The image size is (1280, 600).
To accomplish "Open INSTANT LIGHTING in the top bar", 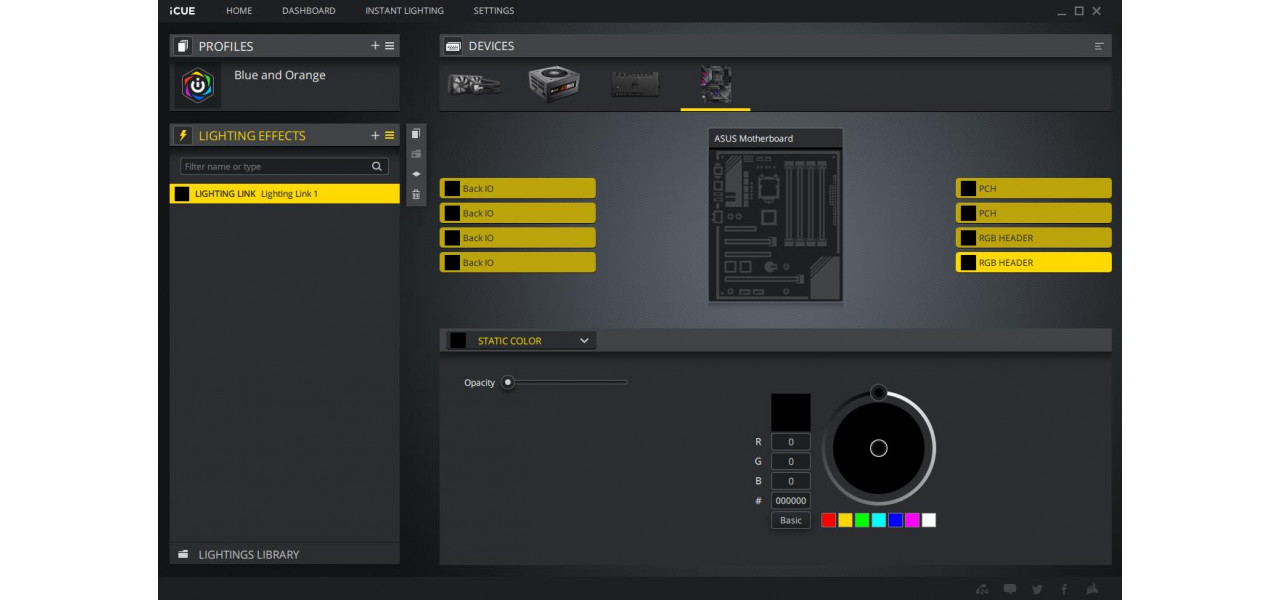I will coord(404,11).
